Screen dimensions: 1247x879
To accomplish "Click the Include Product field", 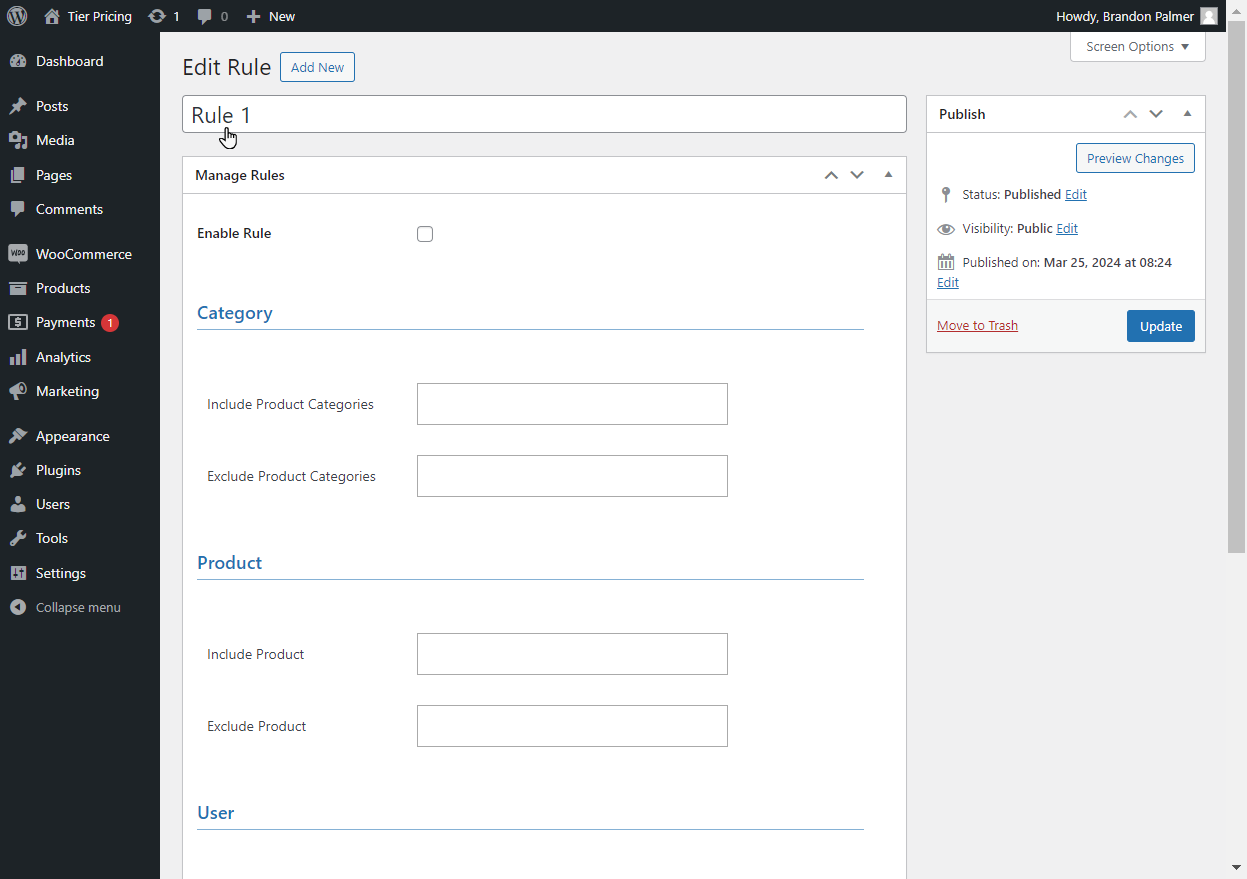I will point(572,654).
